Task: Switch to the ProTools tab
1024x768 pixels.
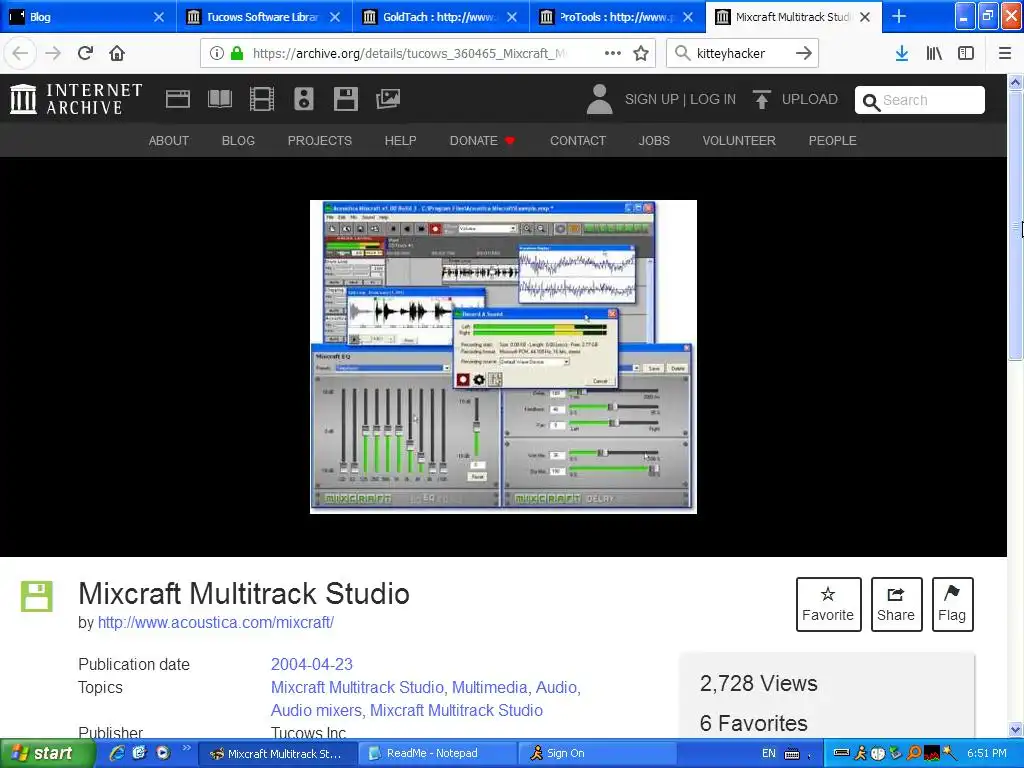Action: pyautogui.click(x=615, y=16)
